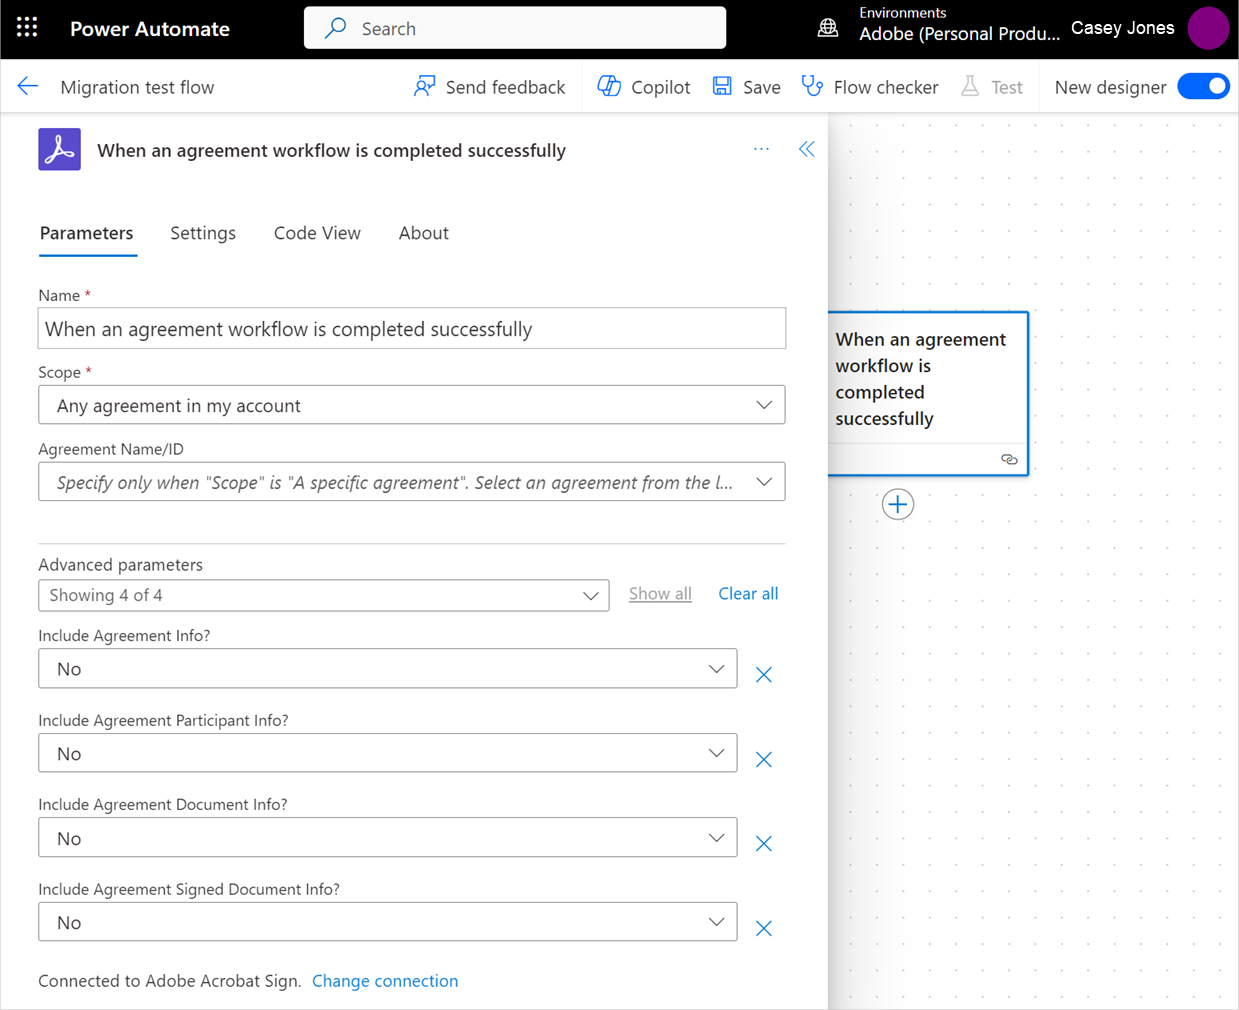Click the ellipsis menu on the trigger panel
This screenshot has width=1239, height=1010.
click(x=761, y=148)
